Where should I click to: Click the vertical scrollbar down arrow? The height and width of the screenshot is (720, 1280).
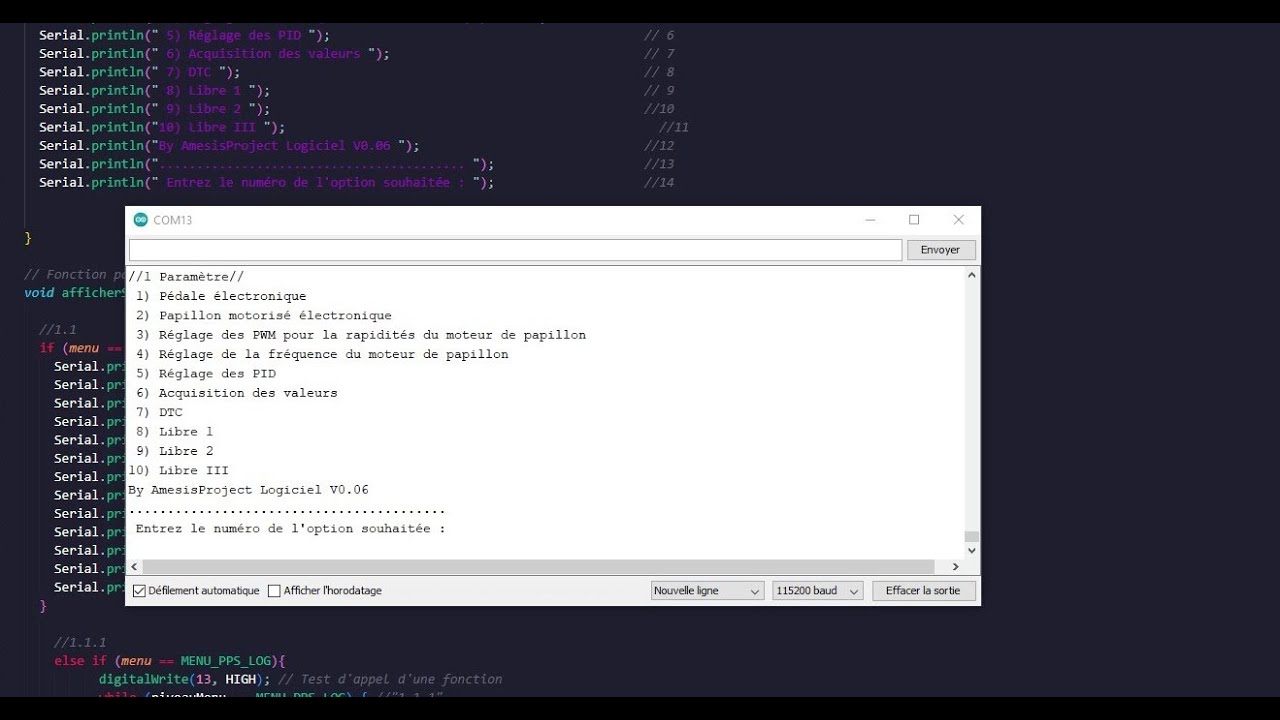[971, 550]
